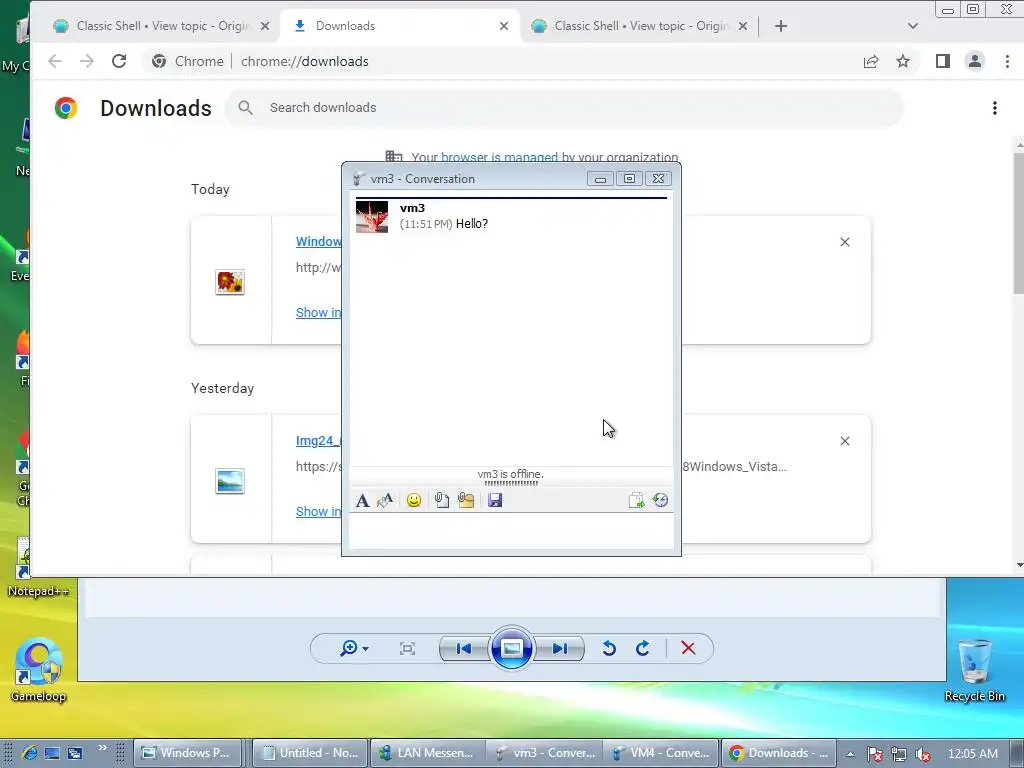Close the Downloads tab

click(504, 26)
